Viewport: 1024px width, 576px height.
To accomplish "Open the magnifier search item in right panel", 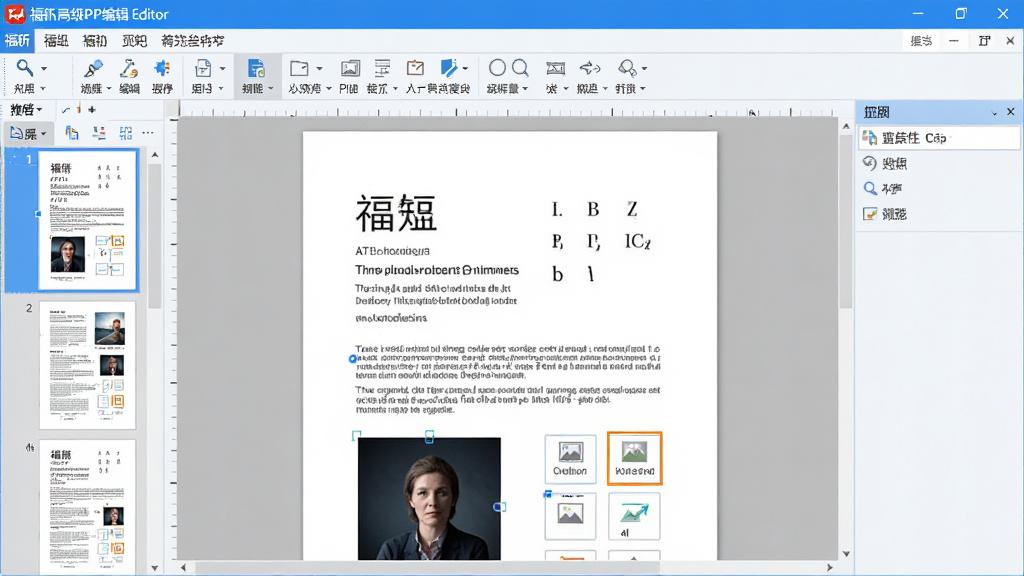I will coord(870,189).
